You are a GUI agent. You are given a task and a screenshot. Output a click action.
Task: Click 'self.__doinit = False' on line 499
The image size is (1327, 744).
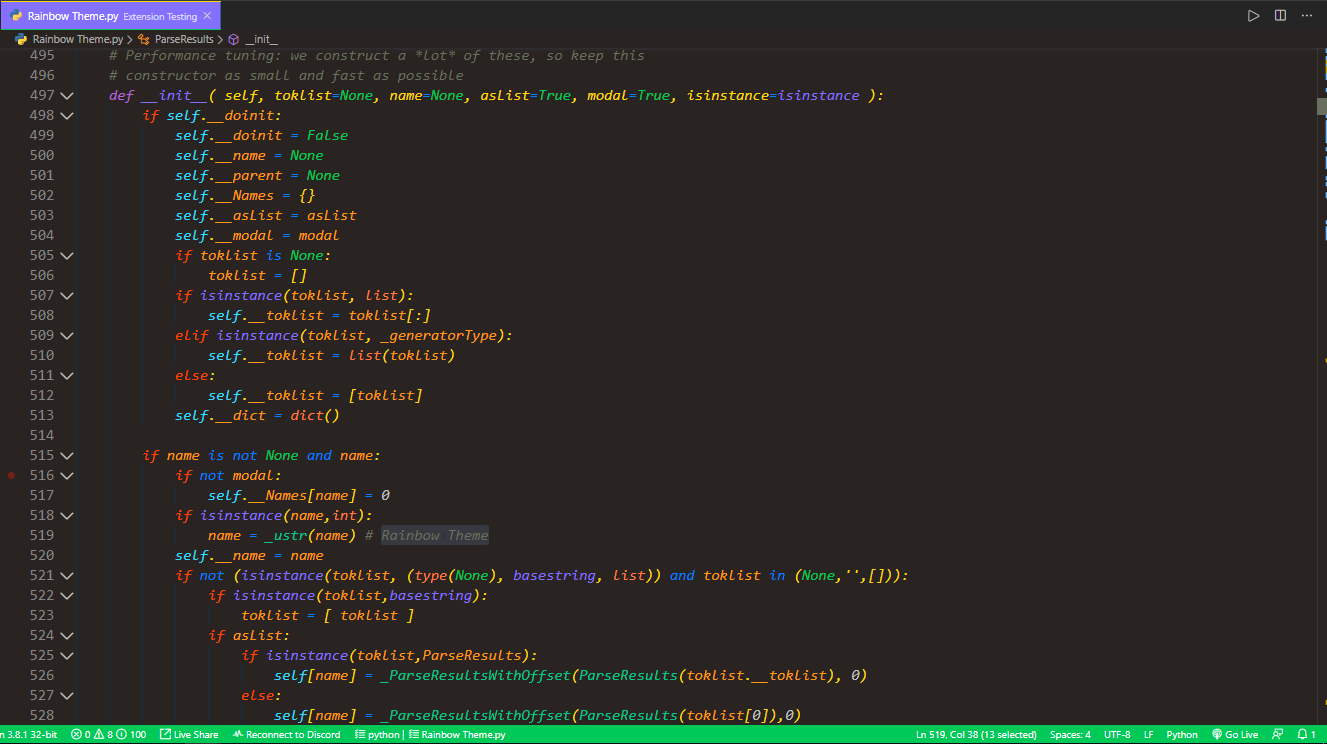(262, 135)
